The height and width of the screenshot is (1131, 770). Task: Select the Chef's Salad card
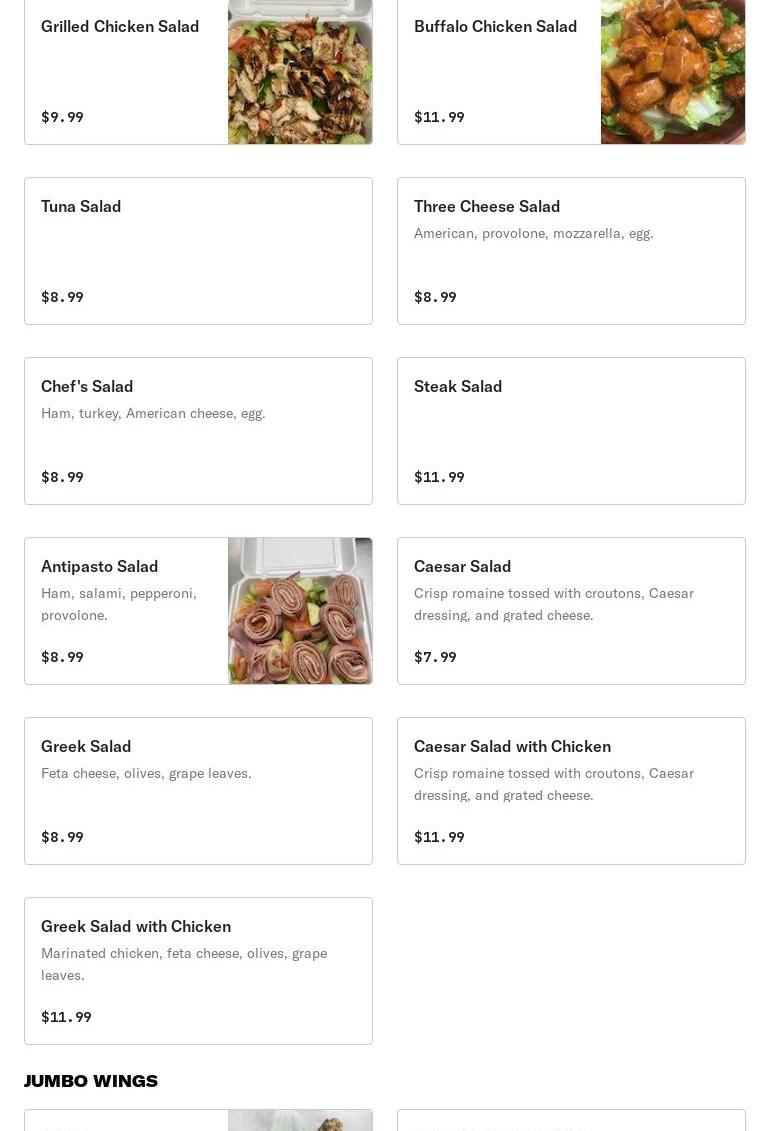point(198,431)
